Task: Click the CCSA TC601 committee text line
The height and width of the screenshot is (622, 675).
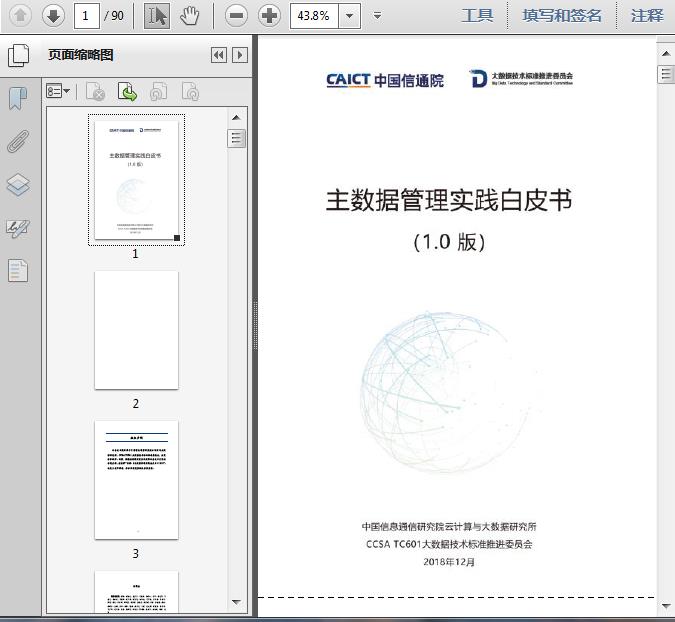Action: pyautogui.click(x=449, y=544)
